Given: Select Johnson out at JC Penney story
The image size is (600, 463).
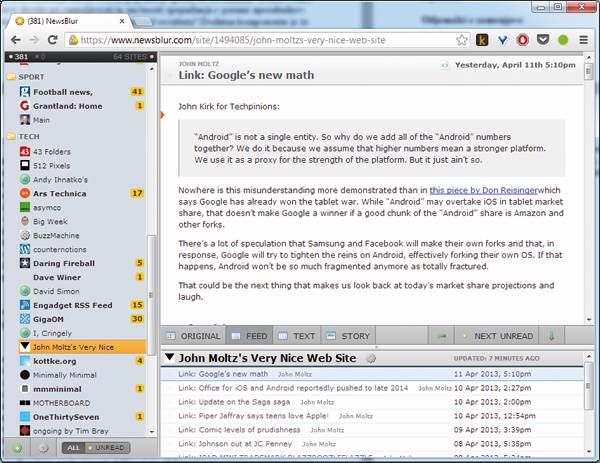Looking at the screenshot, I should click(372, 444).
